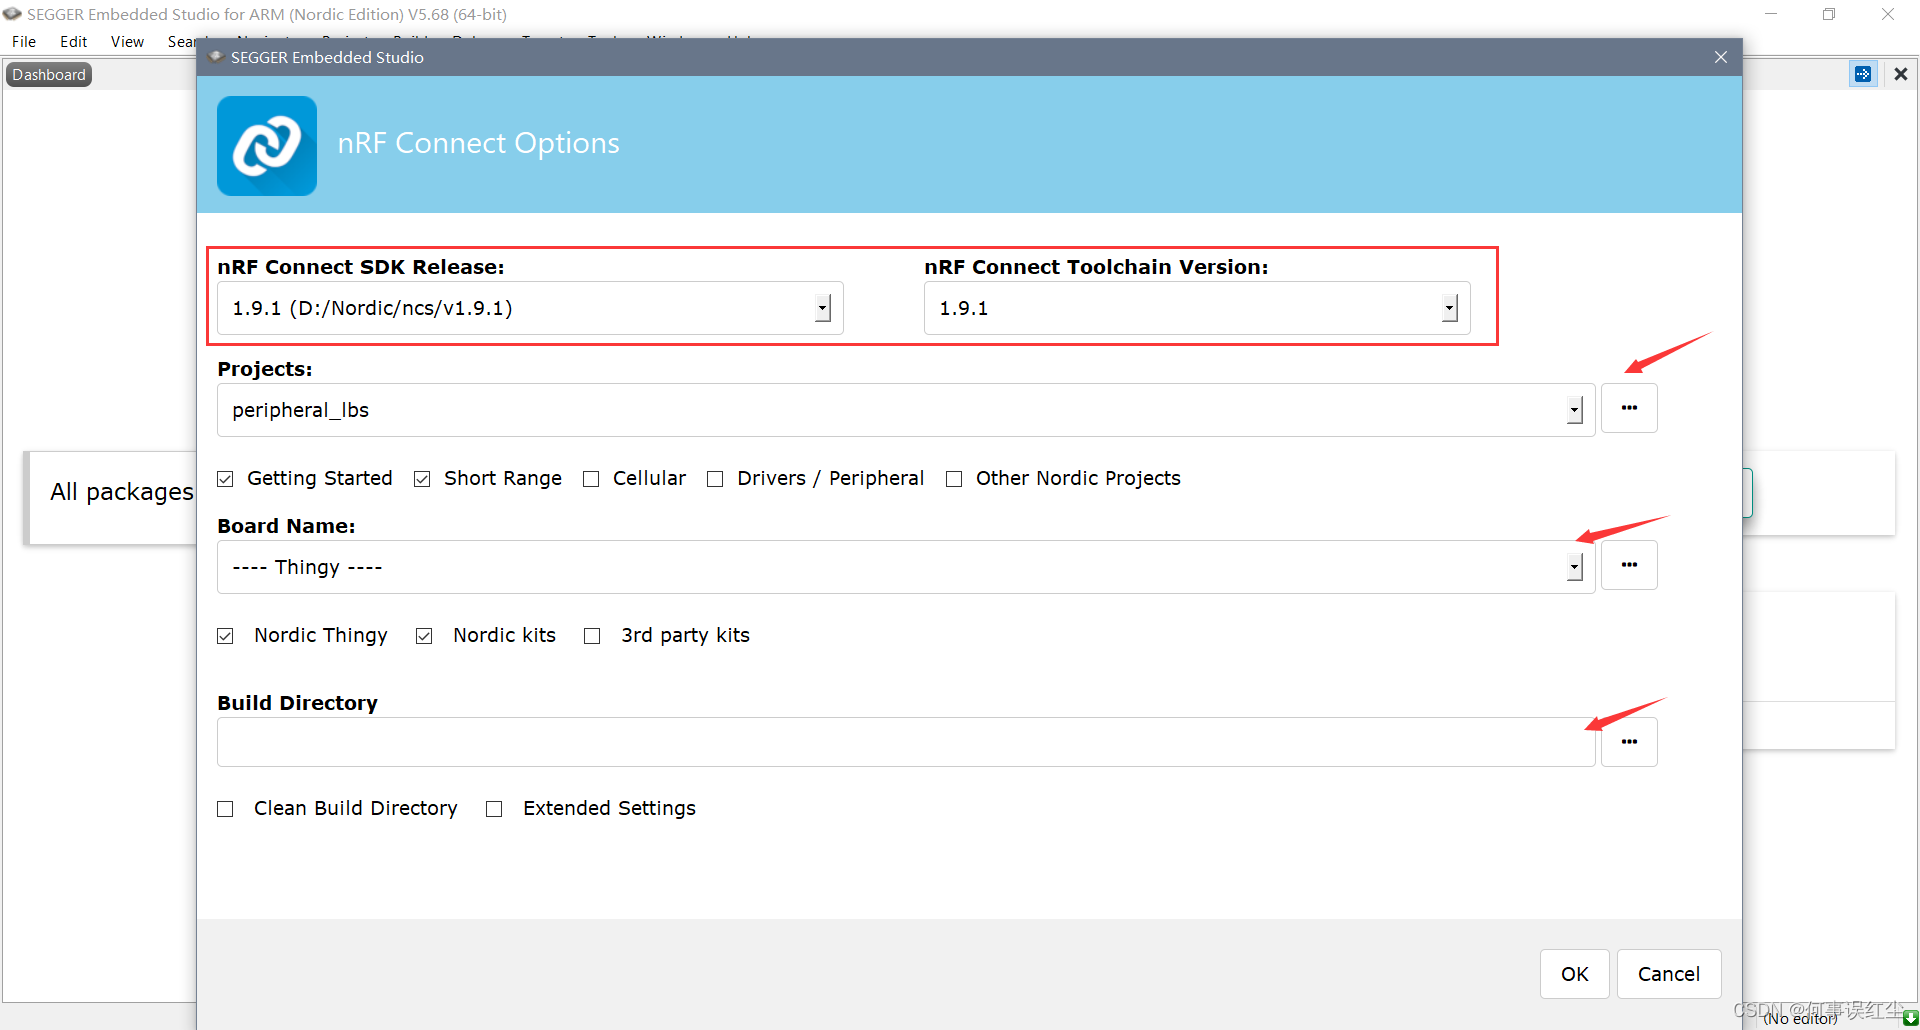
Task: Open the nRF Connect SDK Release dropdown
Action: pyautogui.click(x=822, y=308)
